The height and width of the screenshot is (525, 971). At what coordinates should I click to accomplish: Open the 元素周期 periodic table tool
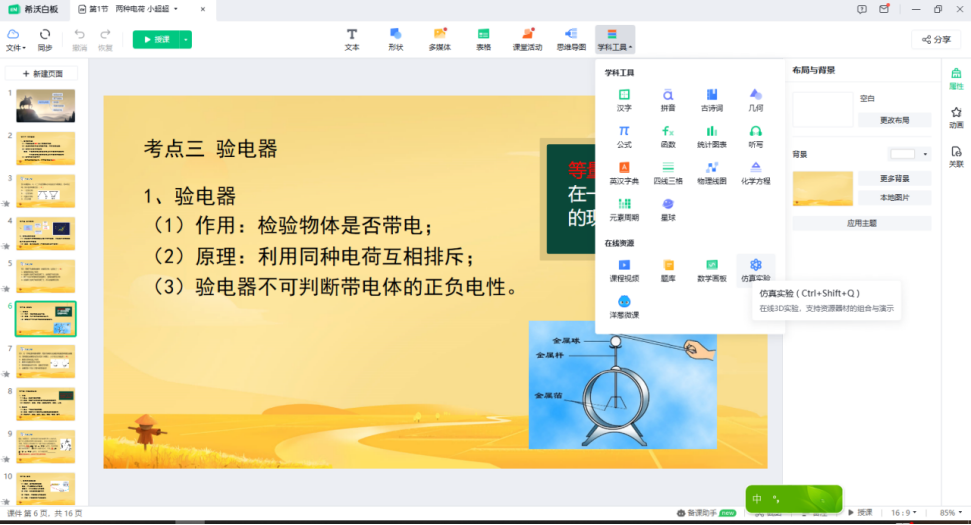tap(624, 208)
